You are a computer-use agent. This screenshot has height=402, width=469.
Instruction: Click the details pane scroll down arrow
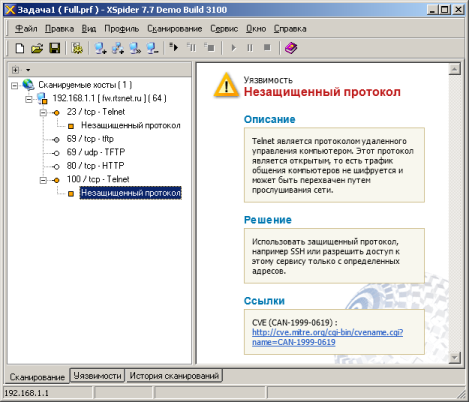click(x=454, y=358)
